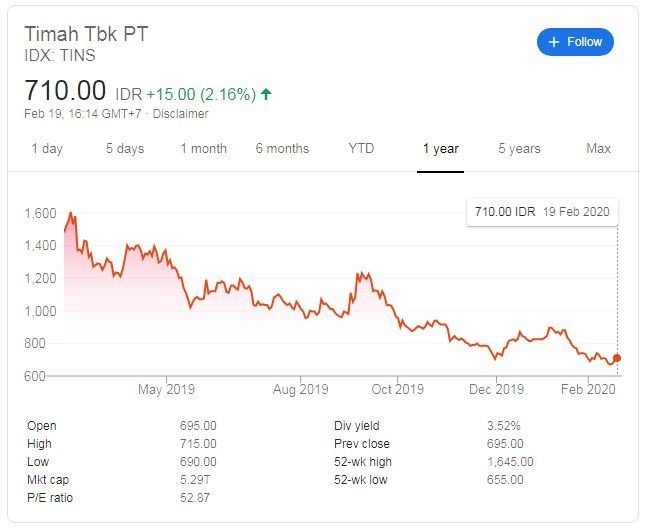The height and width of the screenshot is (529, 646).
Task: Click the Mkt cap value 5.29T
Action: [x=193, y=480]
